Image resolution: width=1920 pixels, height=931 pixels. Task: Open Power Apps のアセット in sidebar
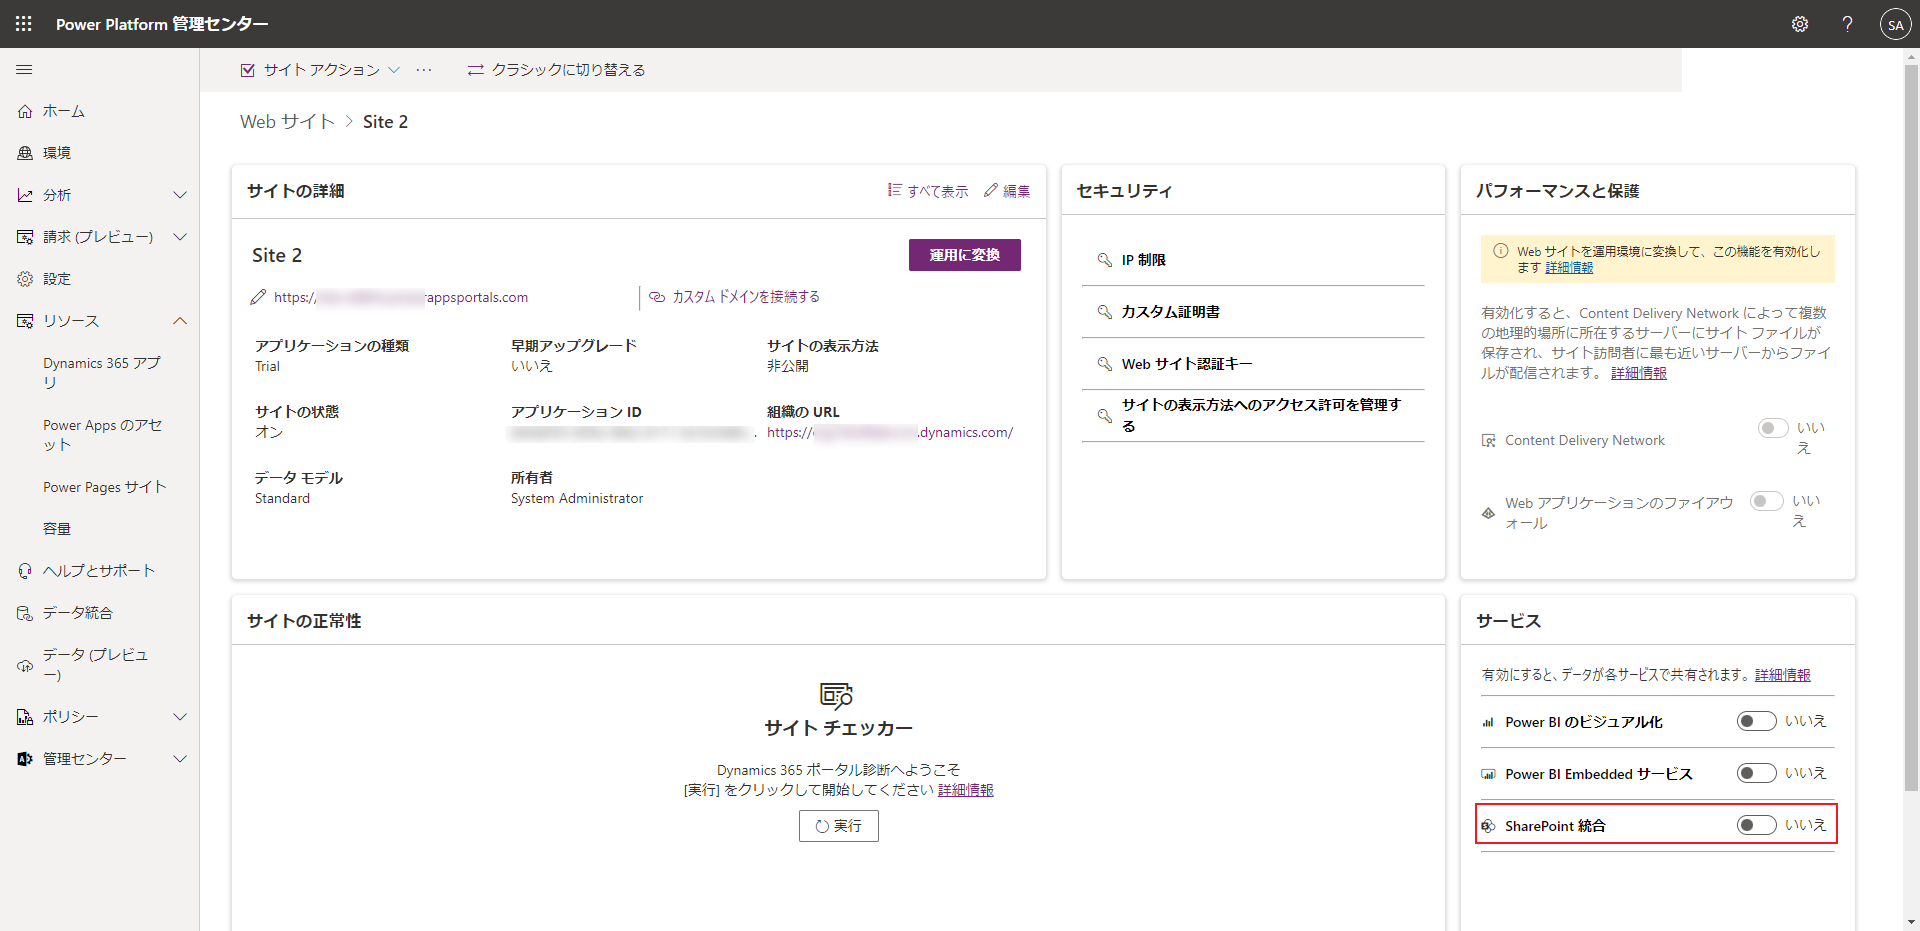[x=101, y=435]
